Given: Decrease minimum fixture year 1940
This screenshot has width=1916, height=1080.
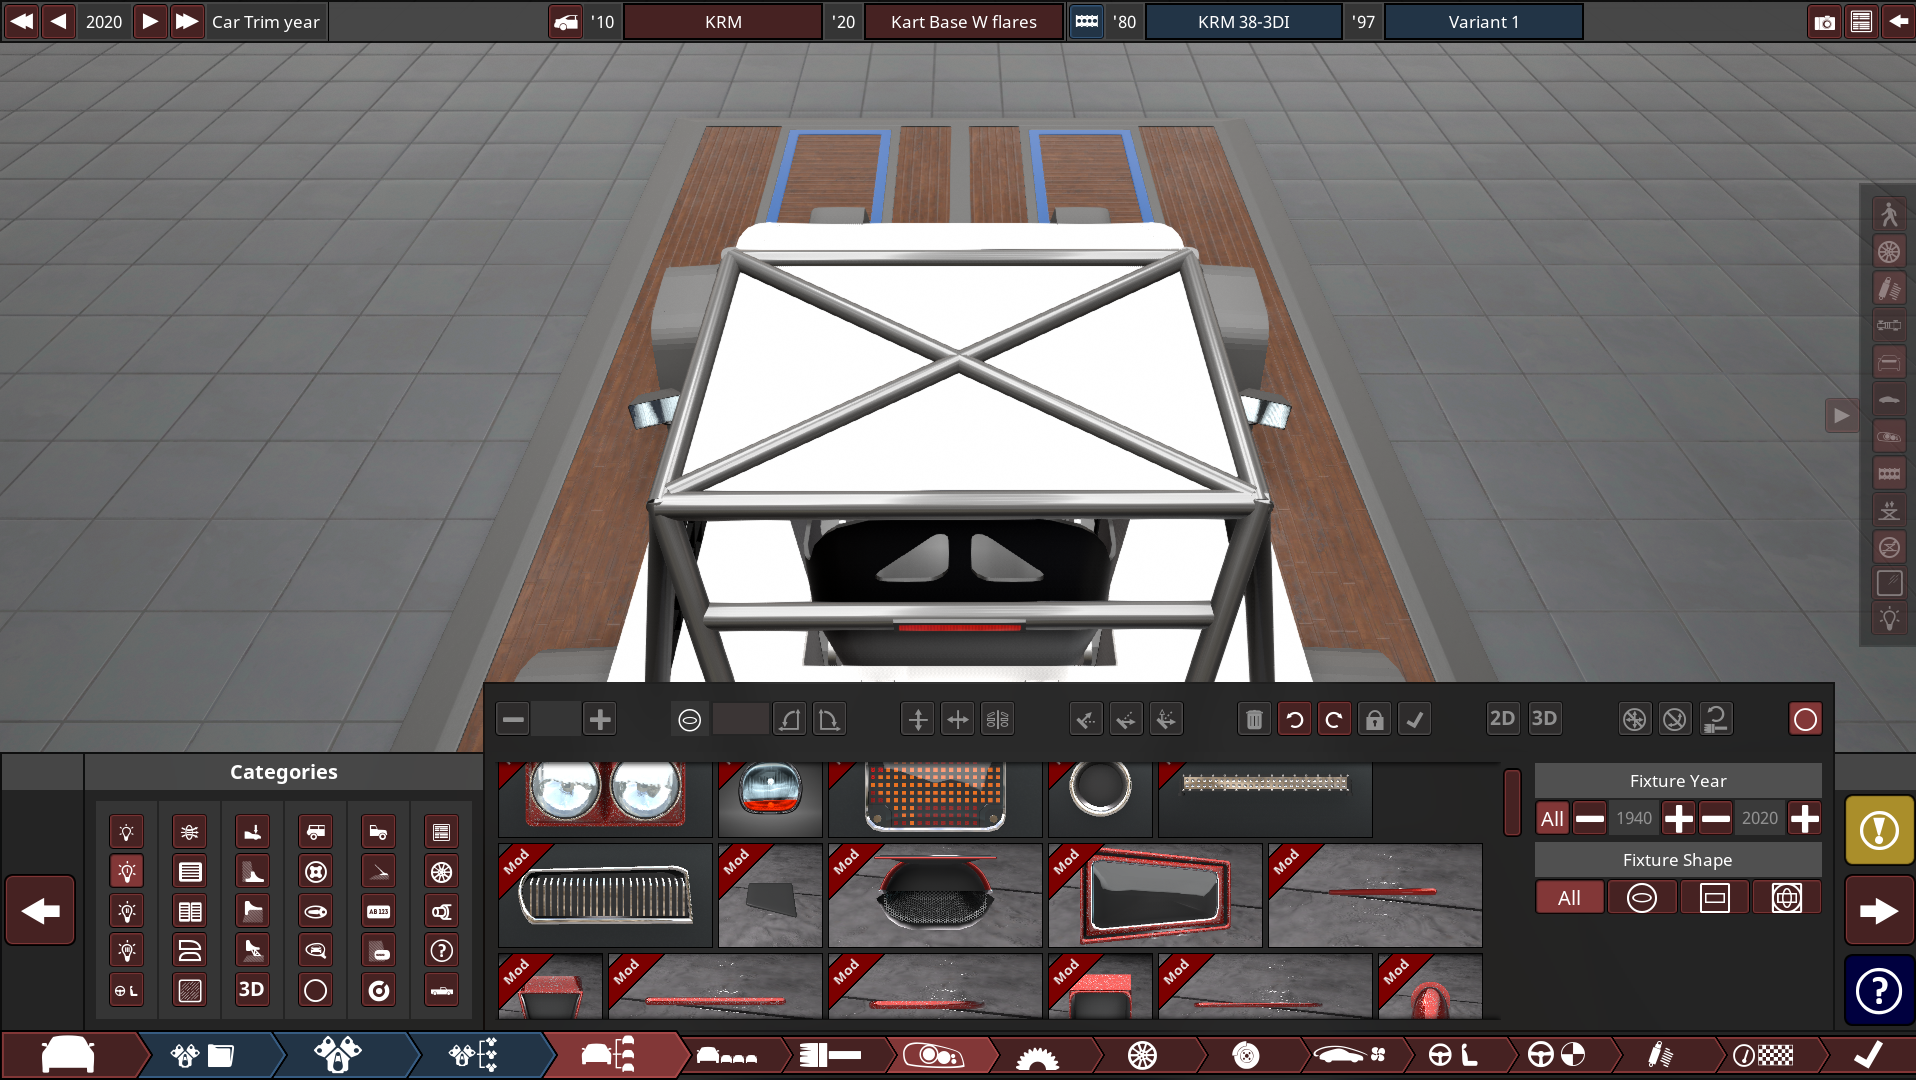Looking at the screenshot, I should (1589, 818).
